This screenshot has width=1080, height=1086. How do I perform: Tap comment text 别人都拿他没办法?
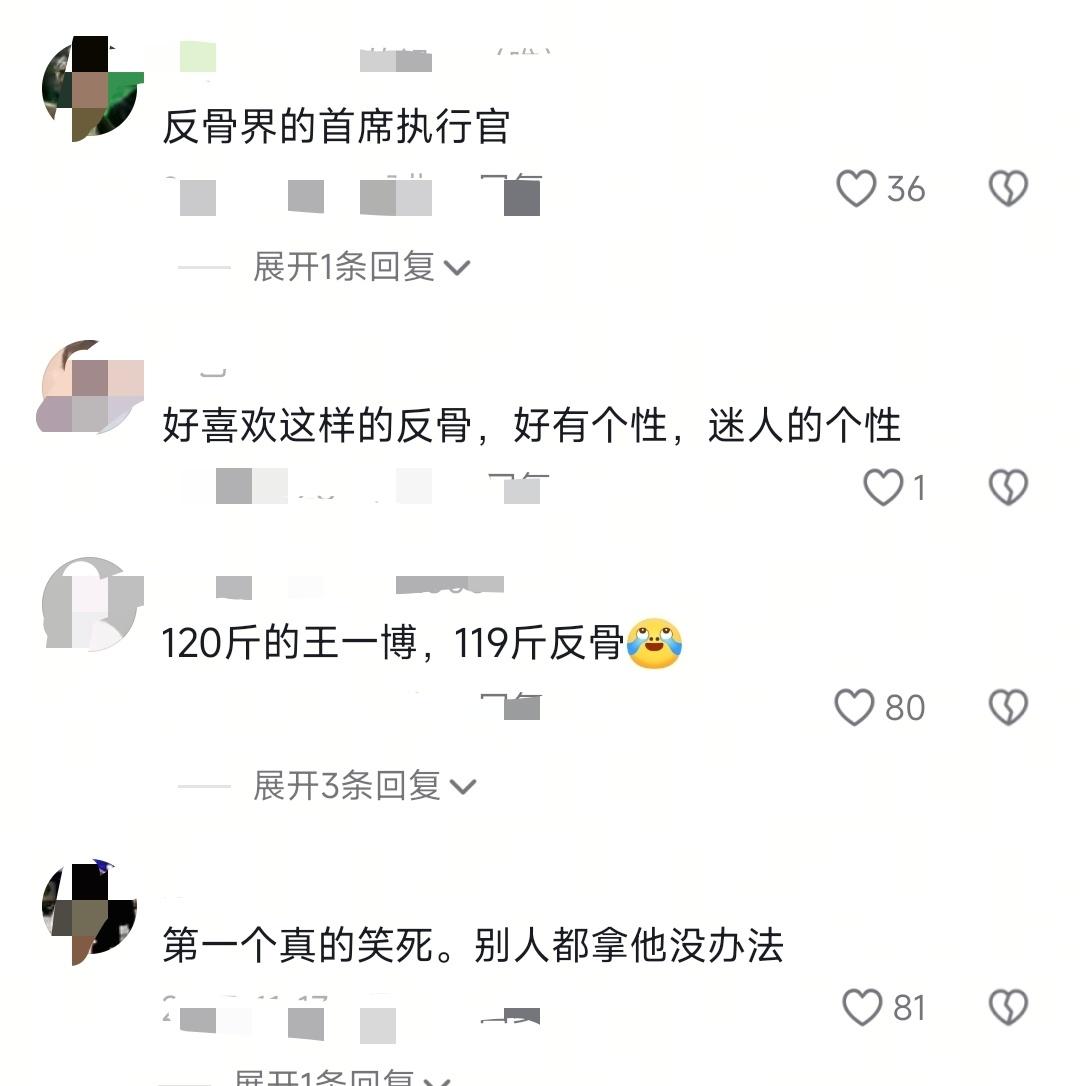628,945
